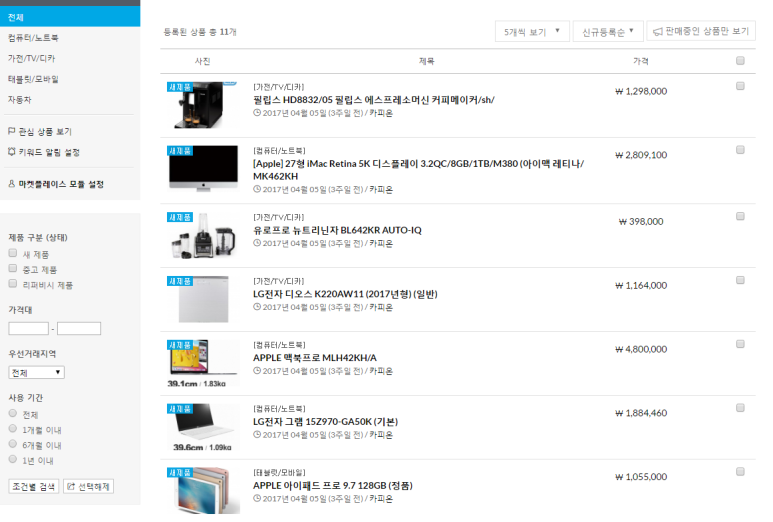
Task: Open the 태블릿/모바일 category
Action: [33, 79]
